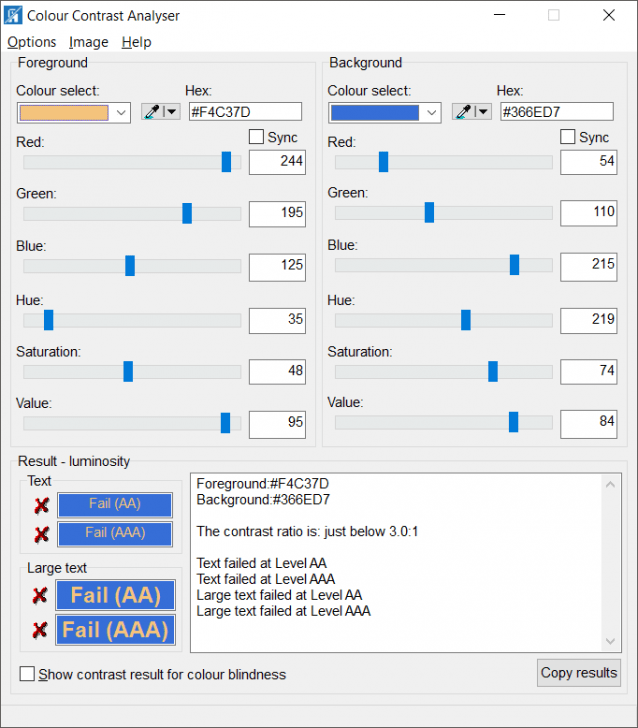Click the foreground Green slider handle
Image resolution: width=638 pixels, height=728 pixels.
click(x=187, y=213)
